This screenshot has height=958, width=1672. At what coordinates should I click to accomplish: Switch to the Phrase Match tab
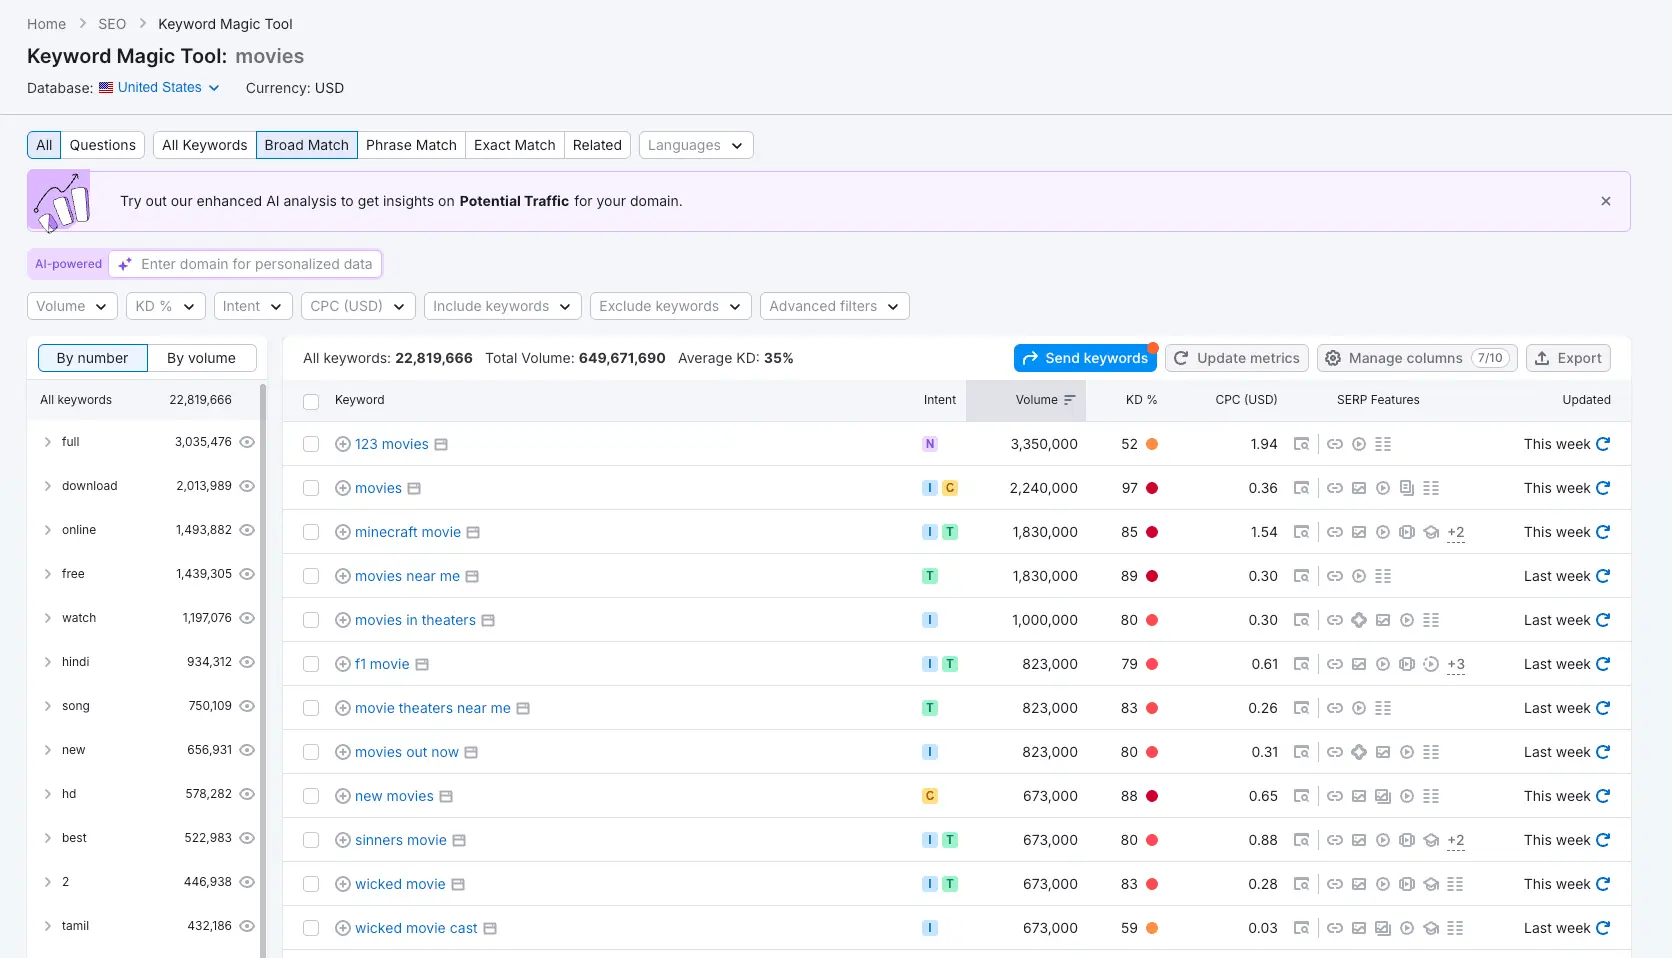click(411, 145)
